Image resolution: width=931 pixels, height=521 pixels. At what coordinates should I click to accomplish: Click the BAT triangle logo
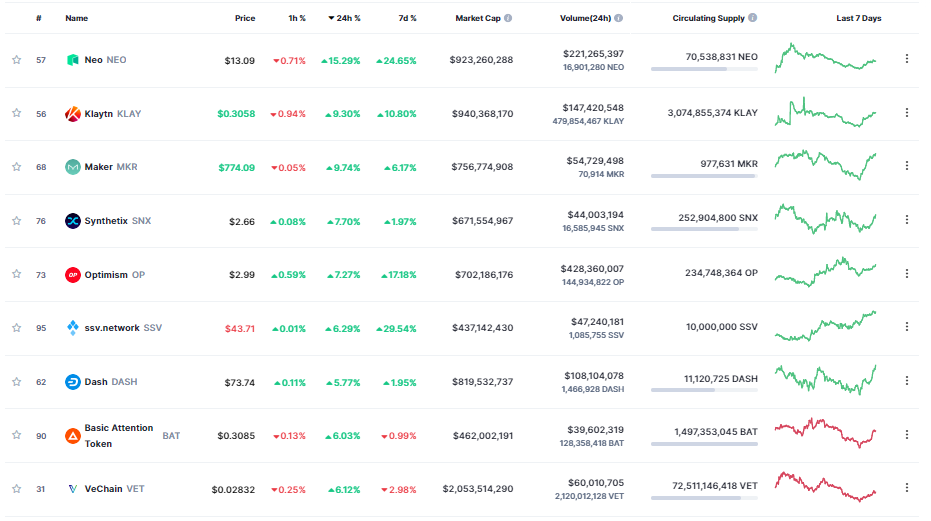tap(72, 436)
